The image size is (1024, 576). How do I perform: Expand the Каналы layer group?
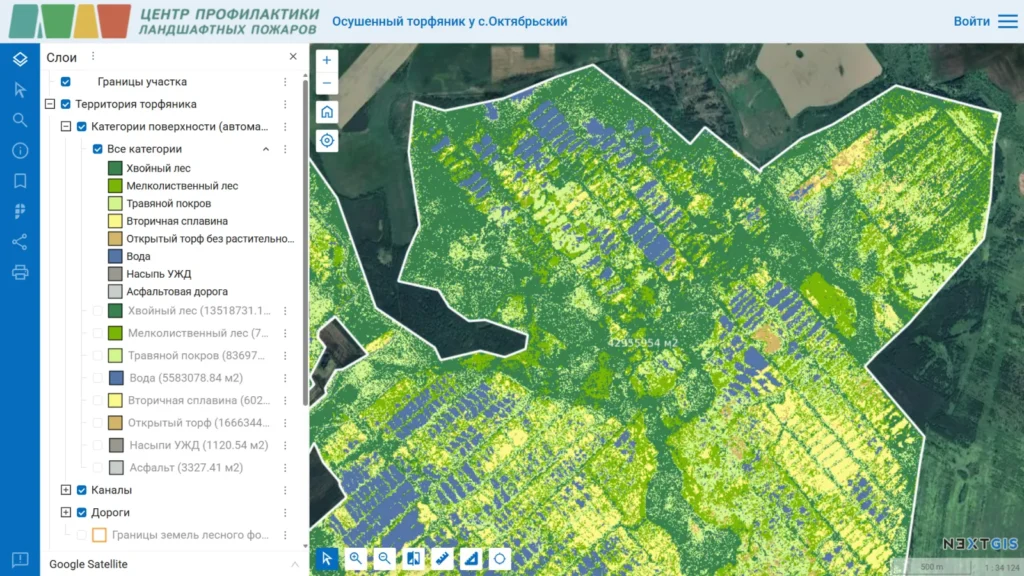click(66, 490)
